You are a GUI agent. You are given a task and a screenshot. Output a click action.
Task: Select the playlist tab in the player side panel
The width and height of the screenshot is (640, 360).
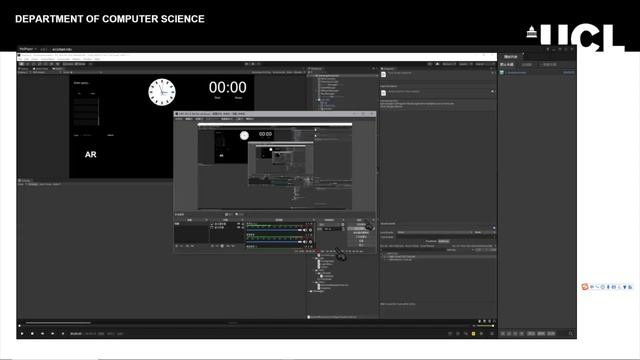[x=510, y=57]
